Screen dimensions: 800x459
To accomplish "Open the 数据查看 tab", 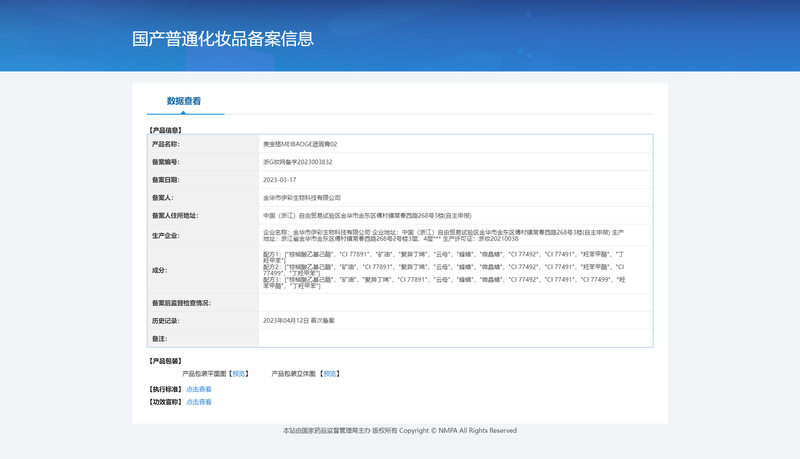I will point(184,101).
